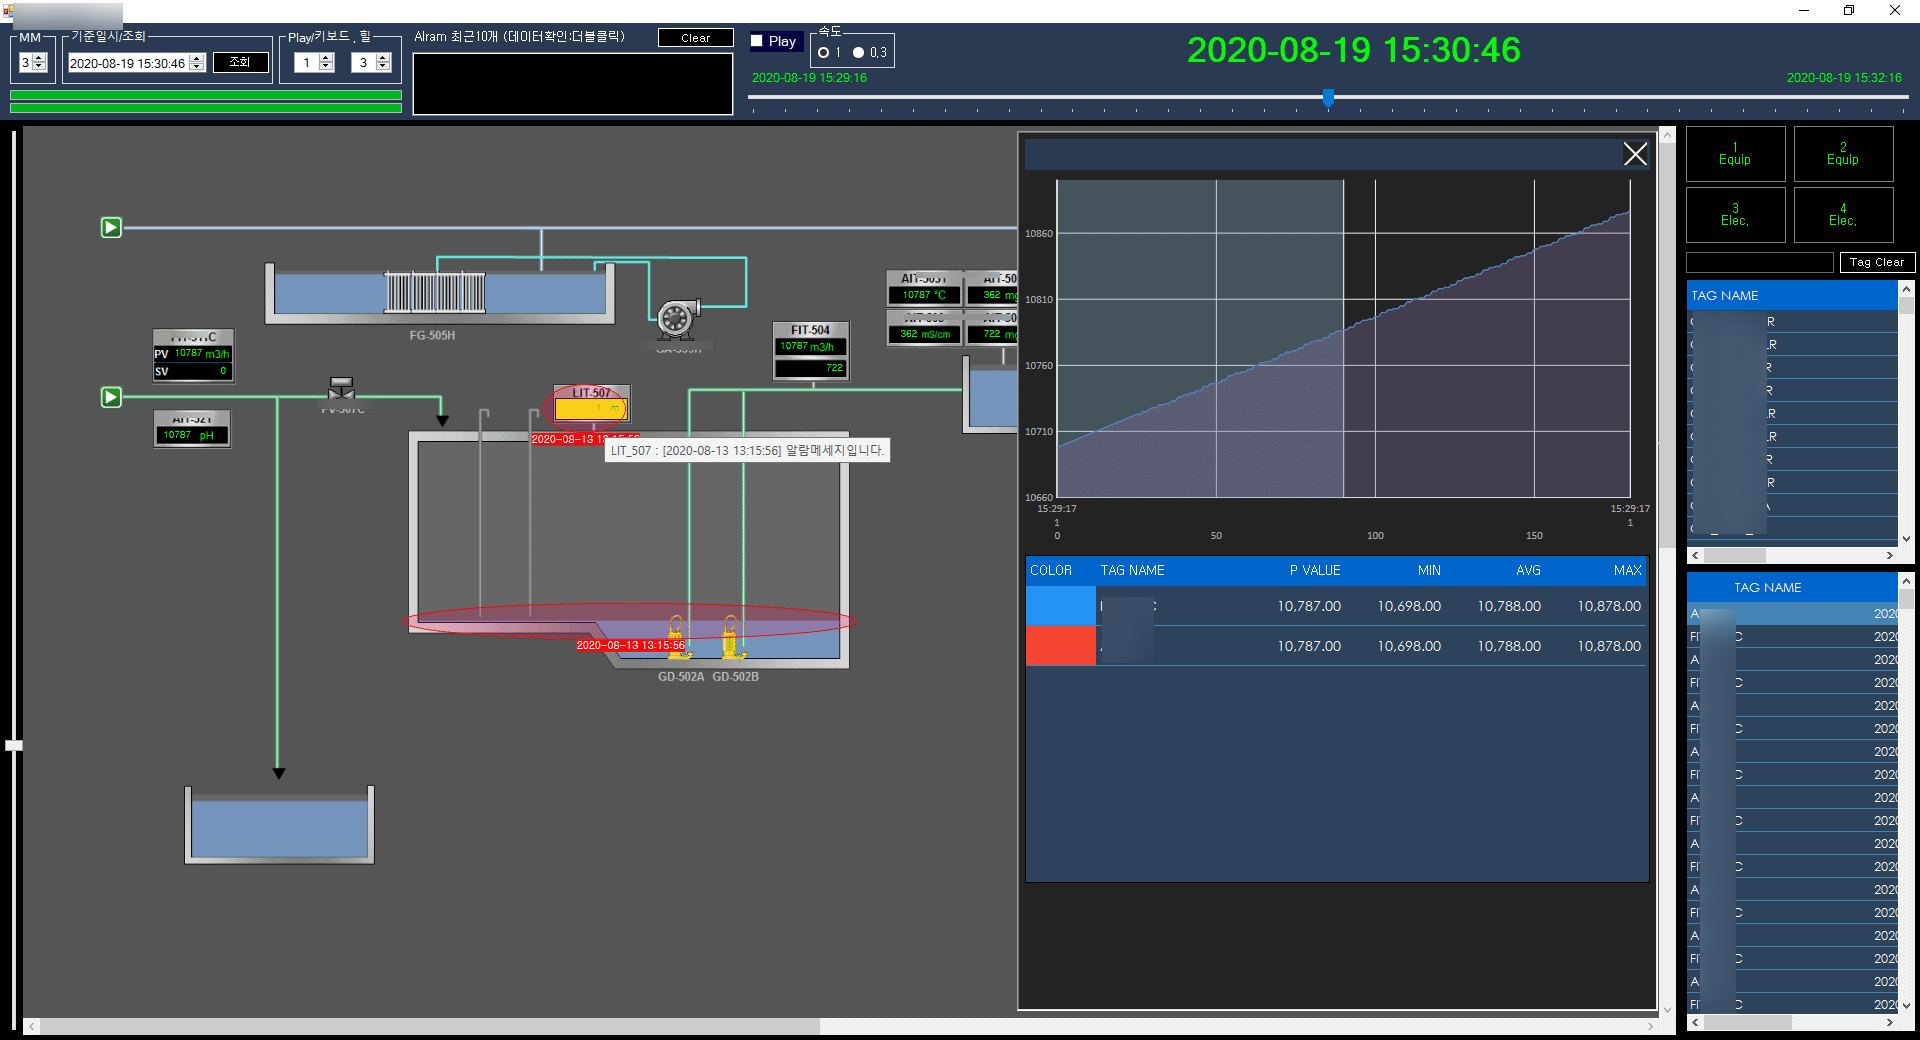Click the LIT-507 yellow level indicator
This screenshot has width=1920, height=1040.
(591, 408)
